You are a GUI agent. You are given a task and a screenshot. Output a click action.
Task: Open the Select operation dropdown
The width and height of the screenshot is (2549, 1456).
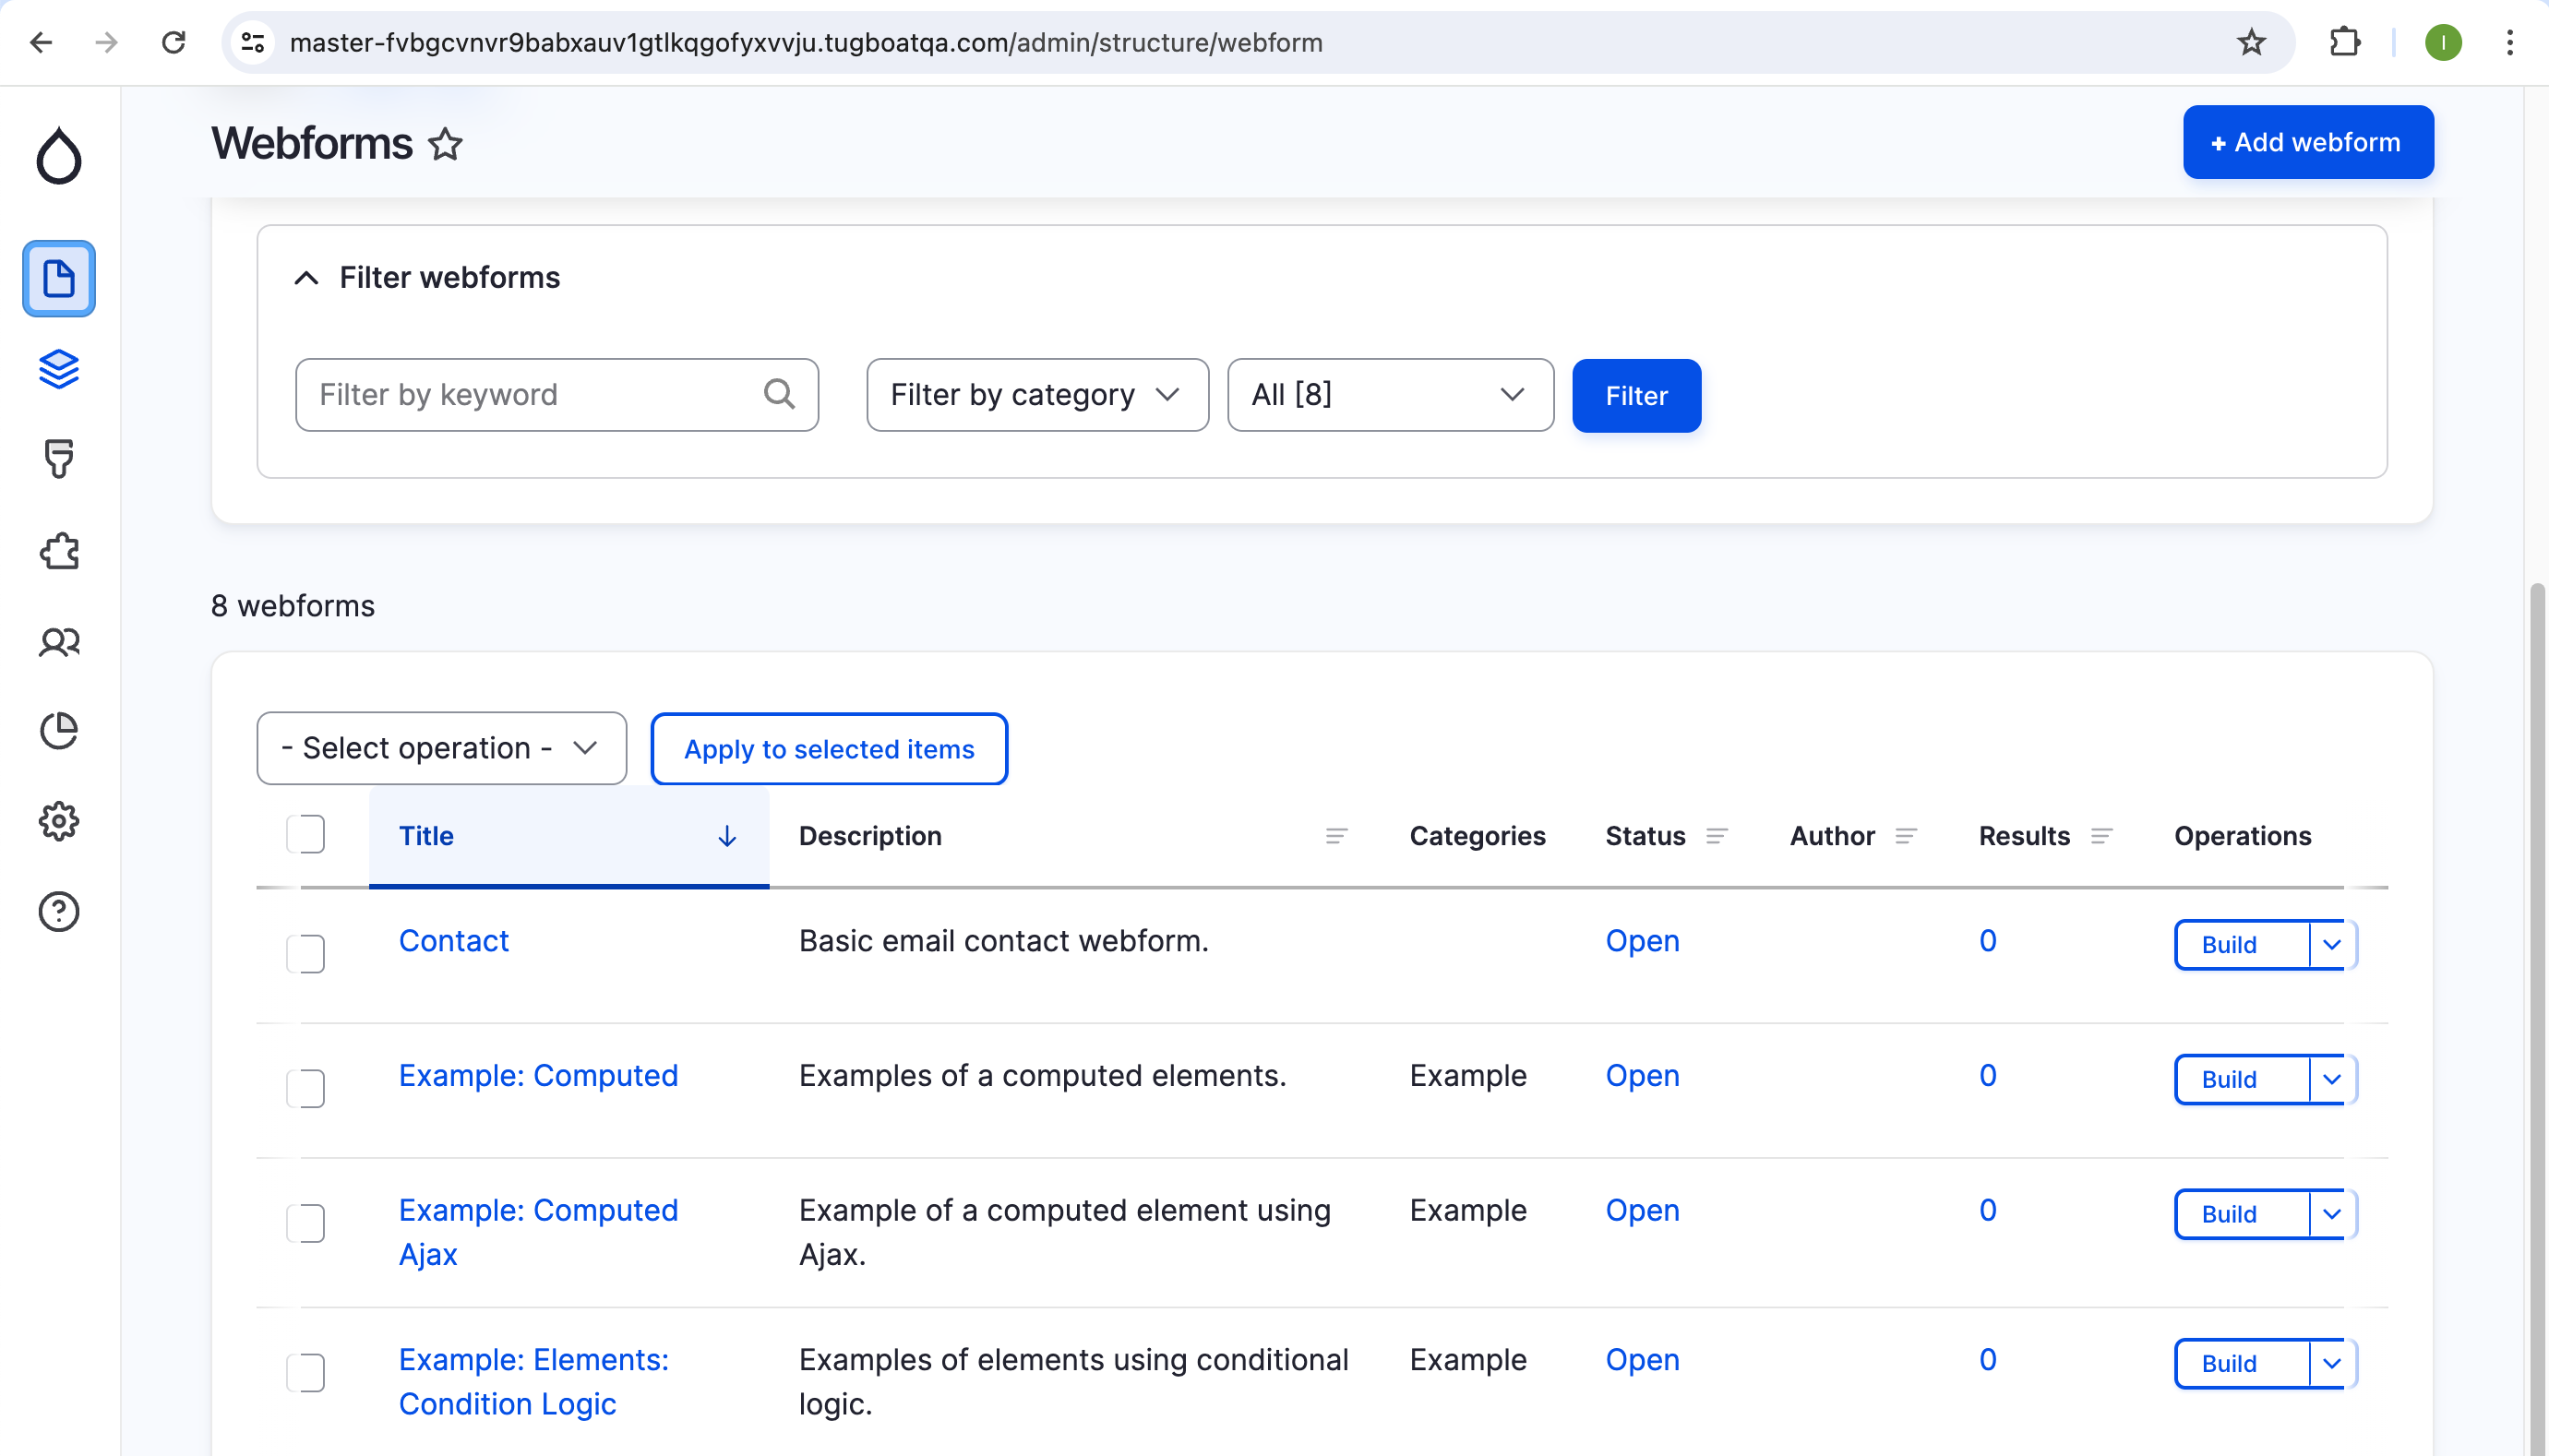tap(441, 748)
